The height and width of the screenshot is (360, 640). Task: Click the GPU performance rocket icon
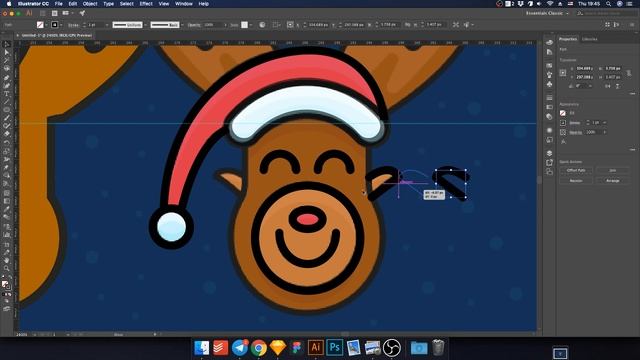[x=82, y=13]
